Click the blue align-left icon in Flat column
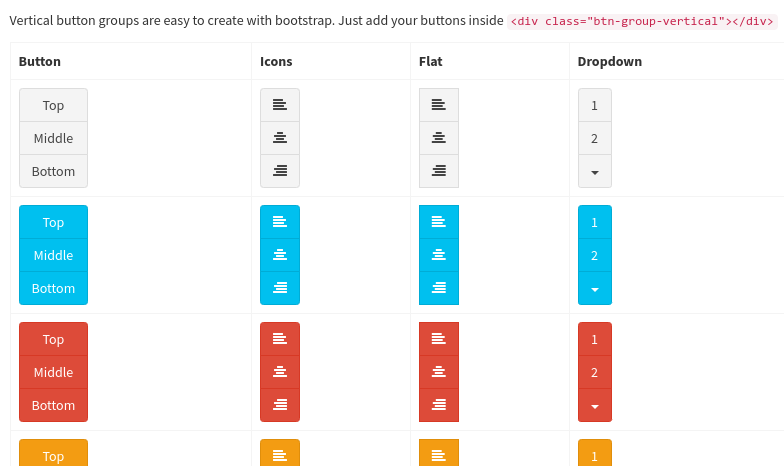 click(x=438, y=222)
